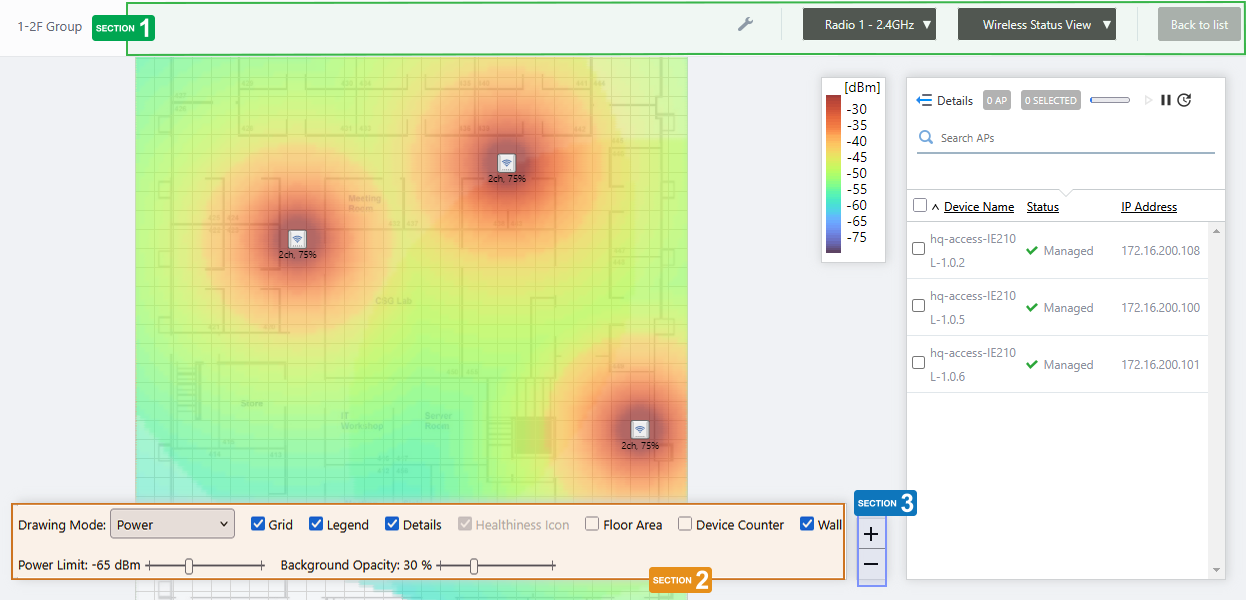1246x600 pixels.
Task: Select the bottom right AP icon on map
Action: click(639, 429)
